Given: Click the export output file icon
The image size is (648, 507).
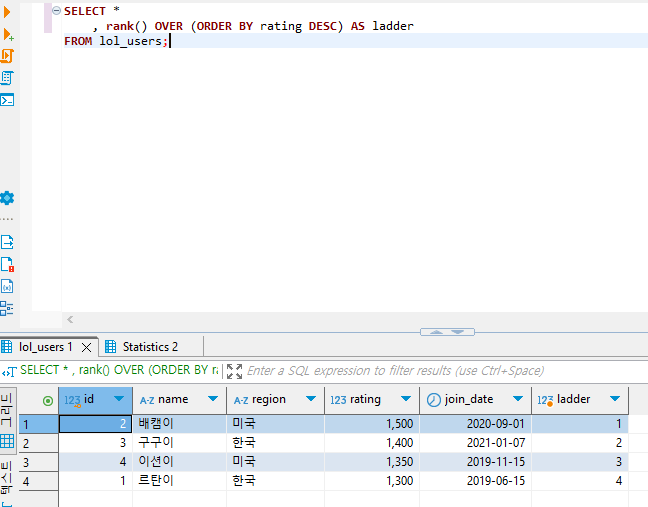Looking at the screenshot, I should pyautogui.click(x=7, y=242).
